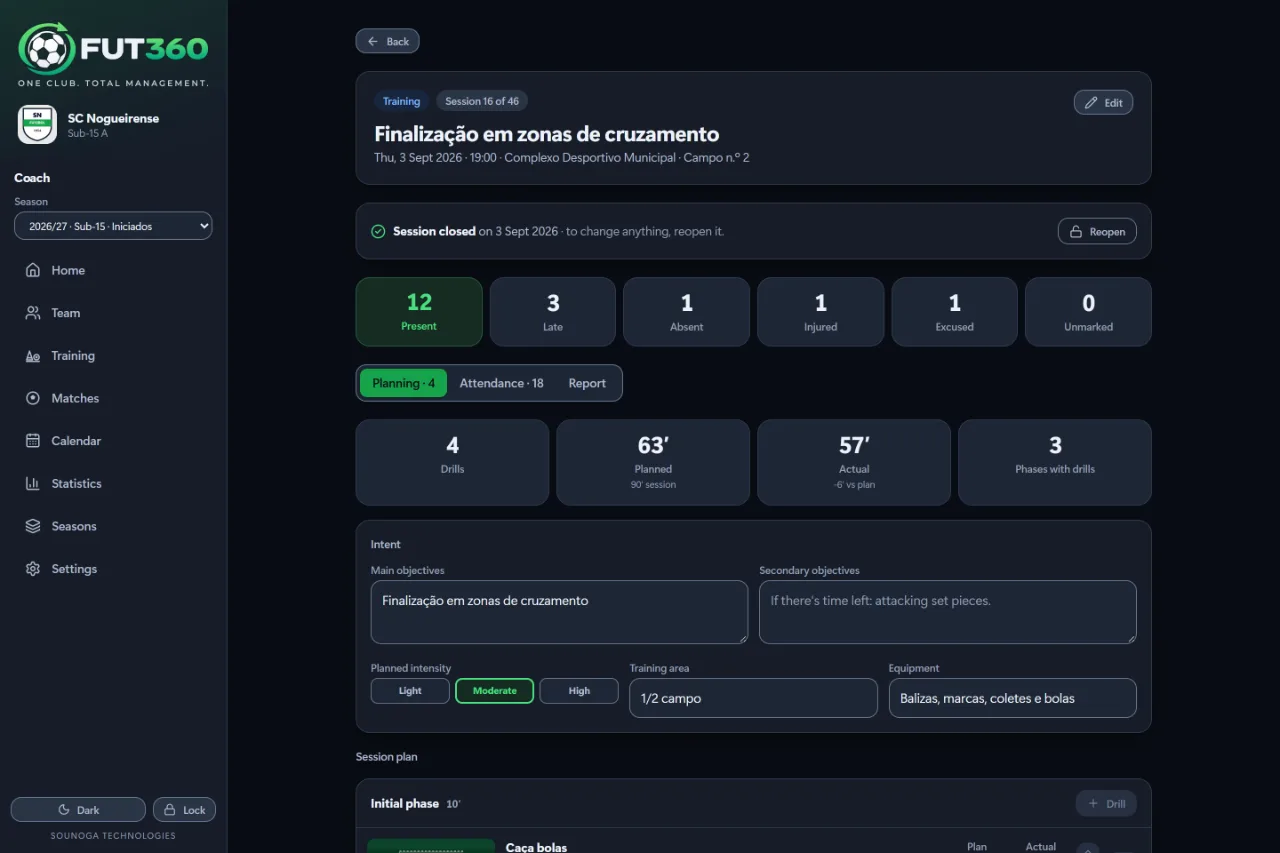1280x853 pixels.
Task: Click the 3 Late attendance card
Action: click(553, 312)
